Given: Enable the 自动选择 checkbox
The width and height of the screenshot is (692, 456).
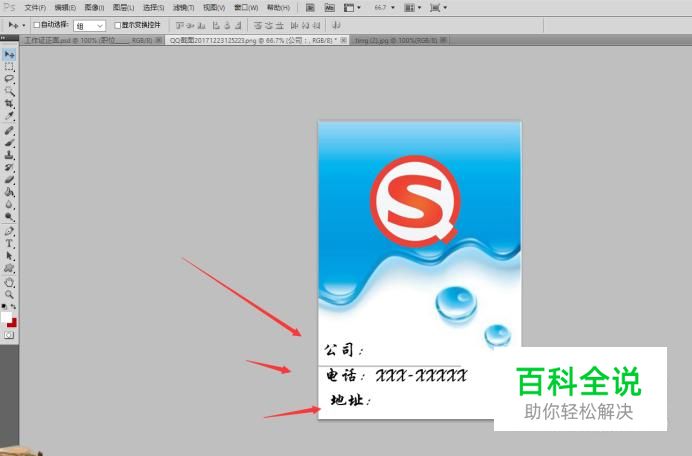Looking at the screenshot, I should pos(37,25).
